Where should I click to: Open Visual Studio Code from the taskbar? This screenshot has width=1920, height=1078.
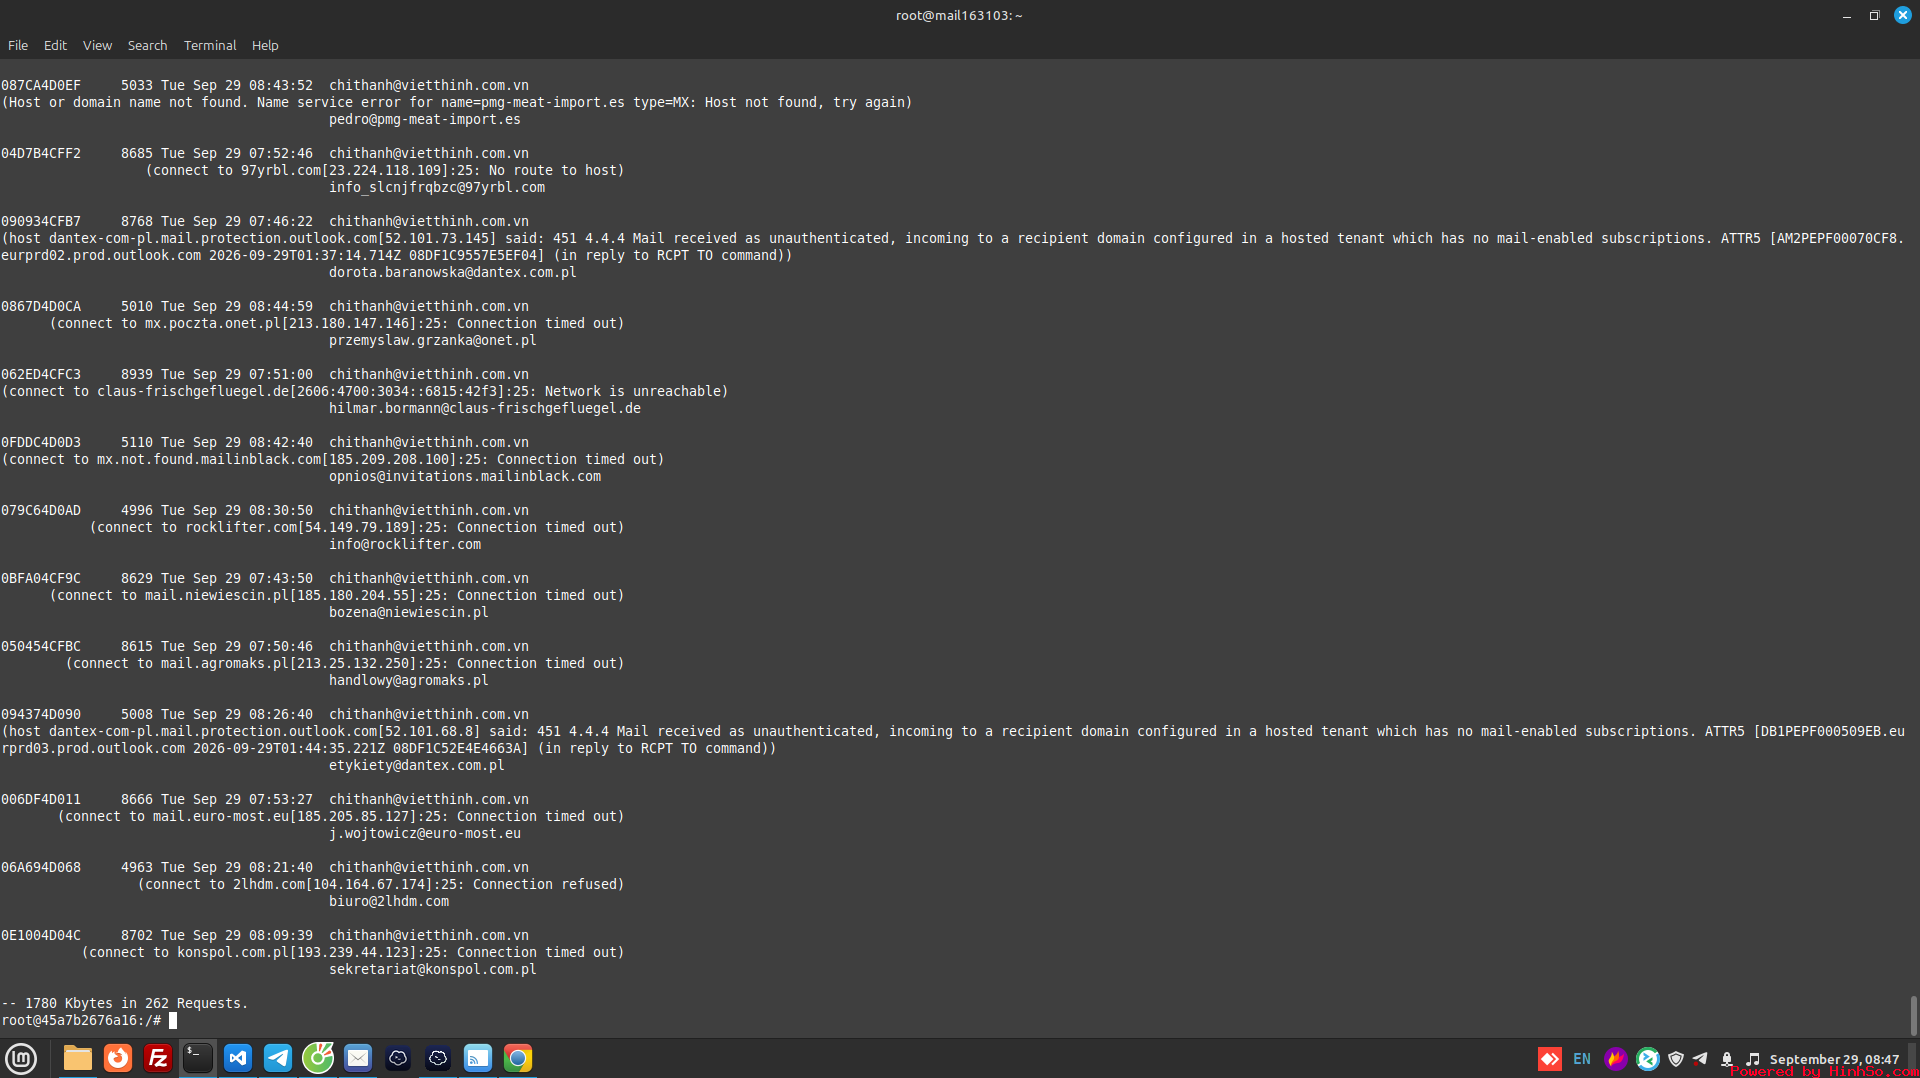[238, 1058]
